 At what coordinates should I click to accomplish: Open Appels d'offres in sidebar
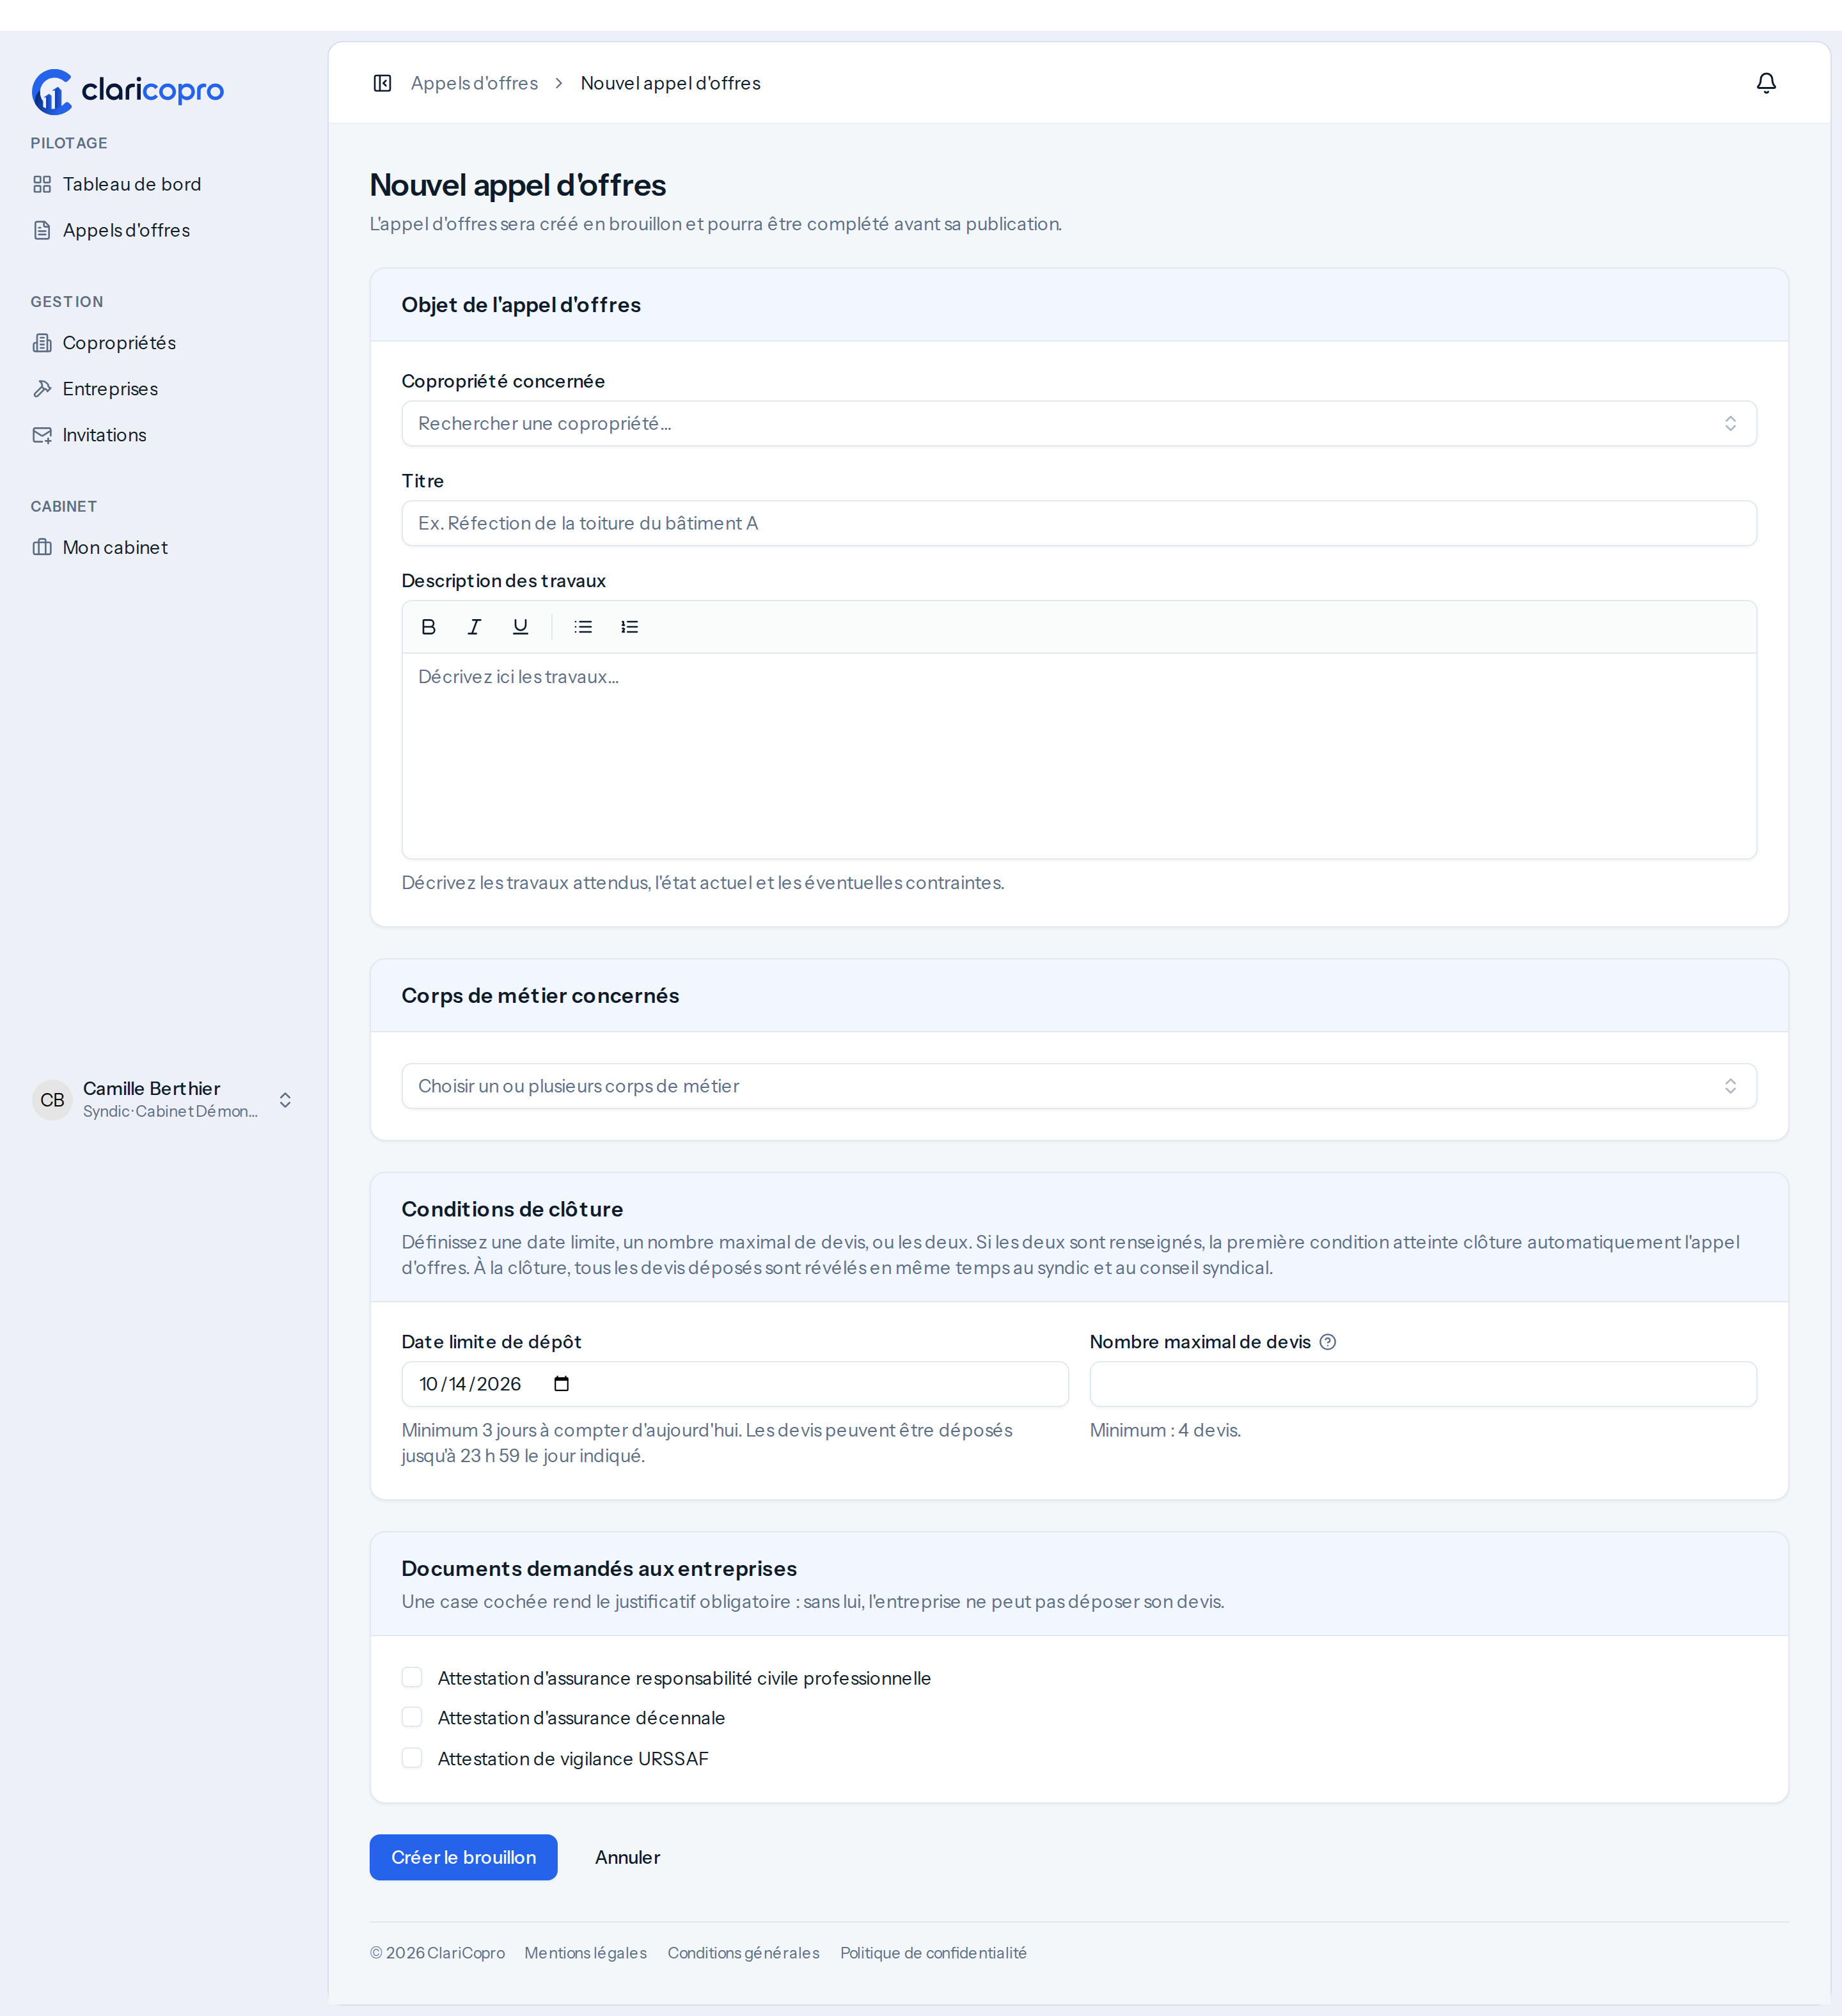(164, 230)
